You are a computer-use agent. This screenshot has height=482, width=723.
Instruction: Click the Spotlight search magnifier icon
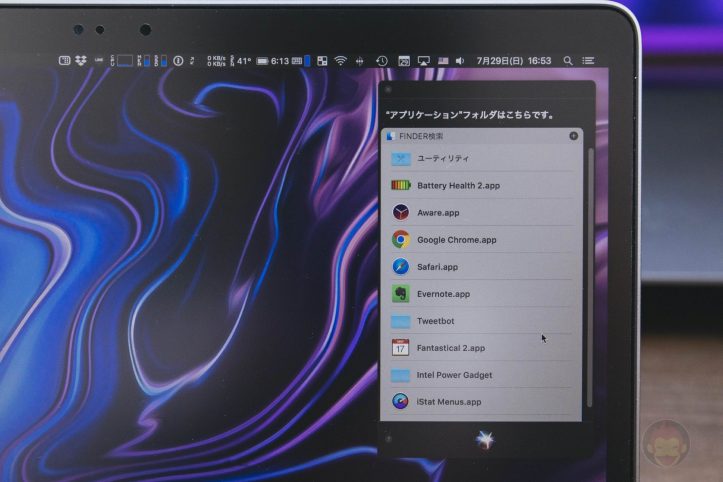[x=568, y=61]
